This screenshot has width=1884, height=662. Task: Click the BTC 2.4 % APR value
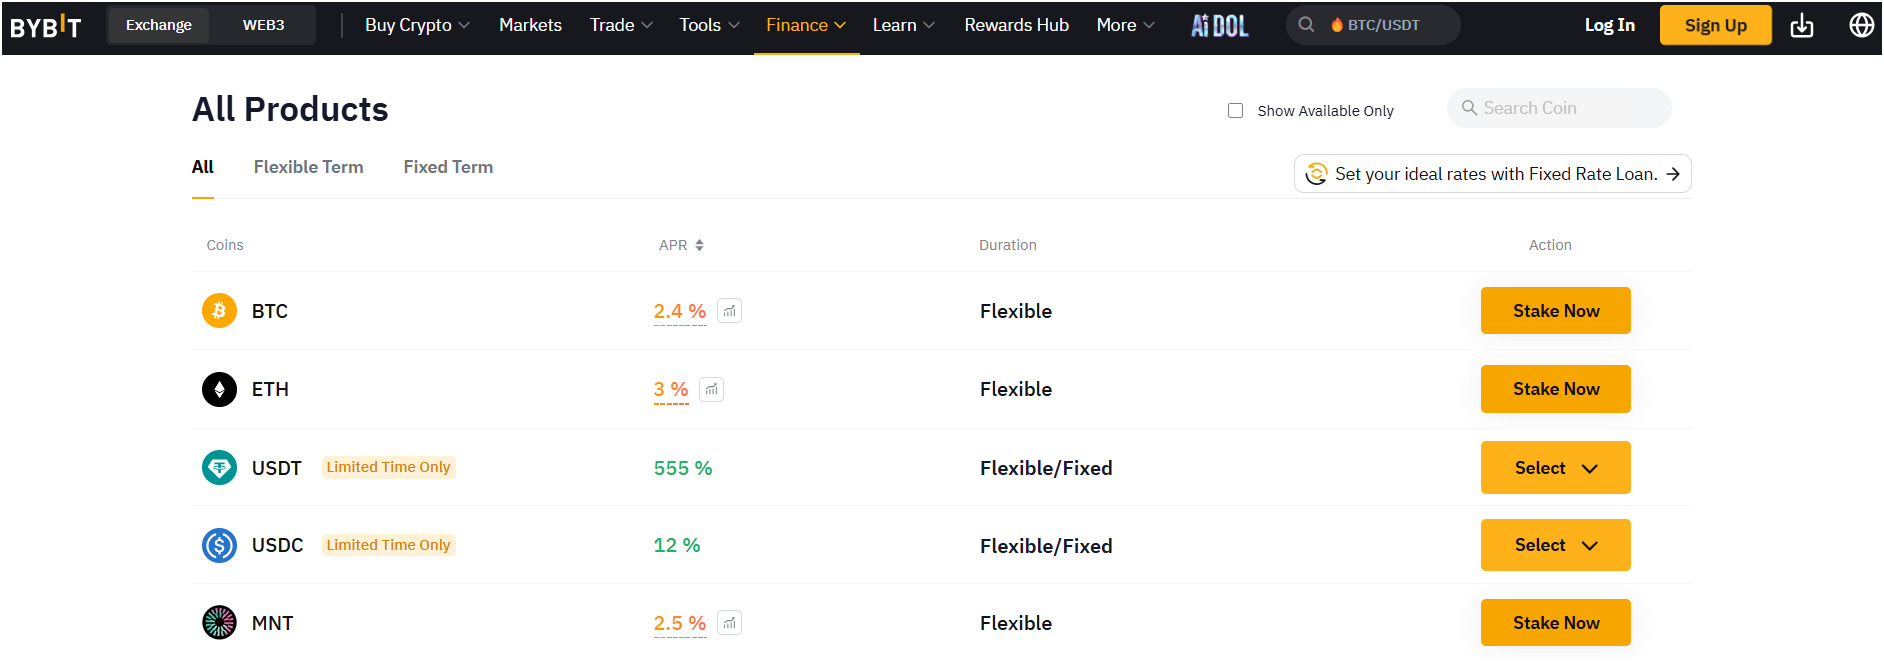tap(680, 311)
